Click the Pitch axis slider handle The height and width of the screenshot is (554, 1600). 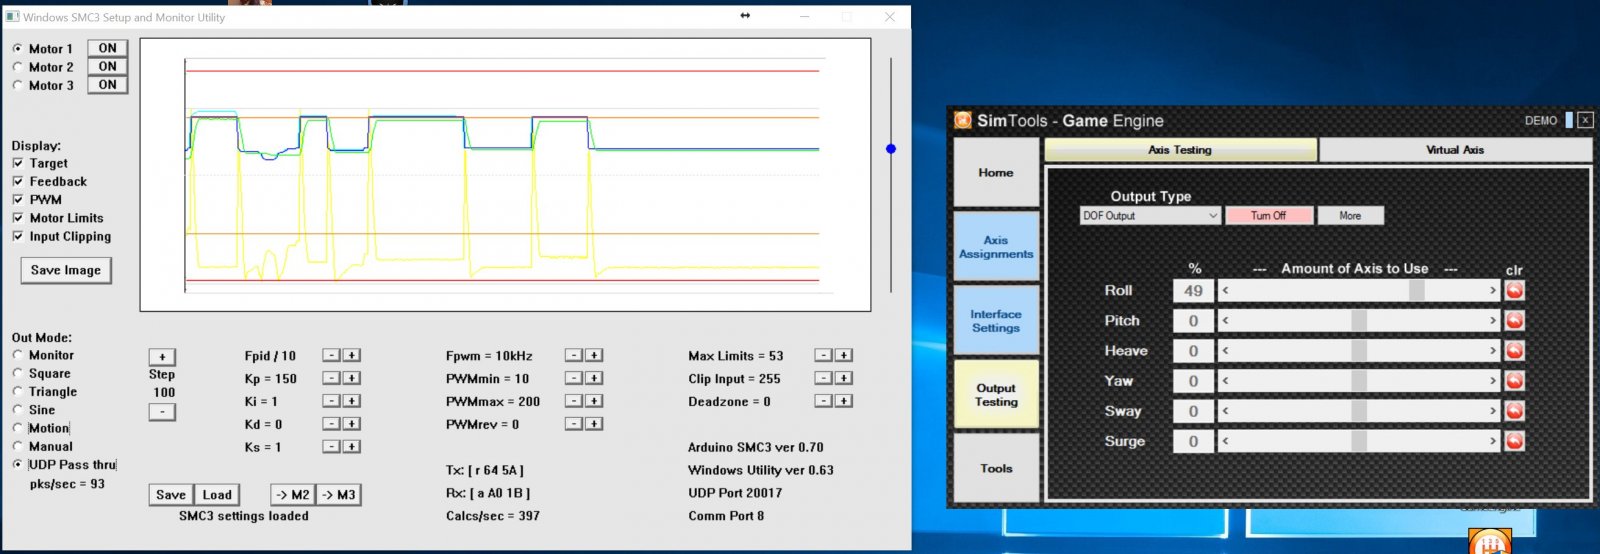(x=1358, y=320)
